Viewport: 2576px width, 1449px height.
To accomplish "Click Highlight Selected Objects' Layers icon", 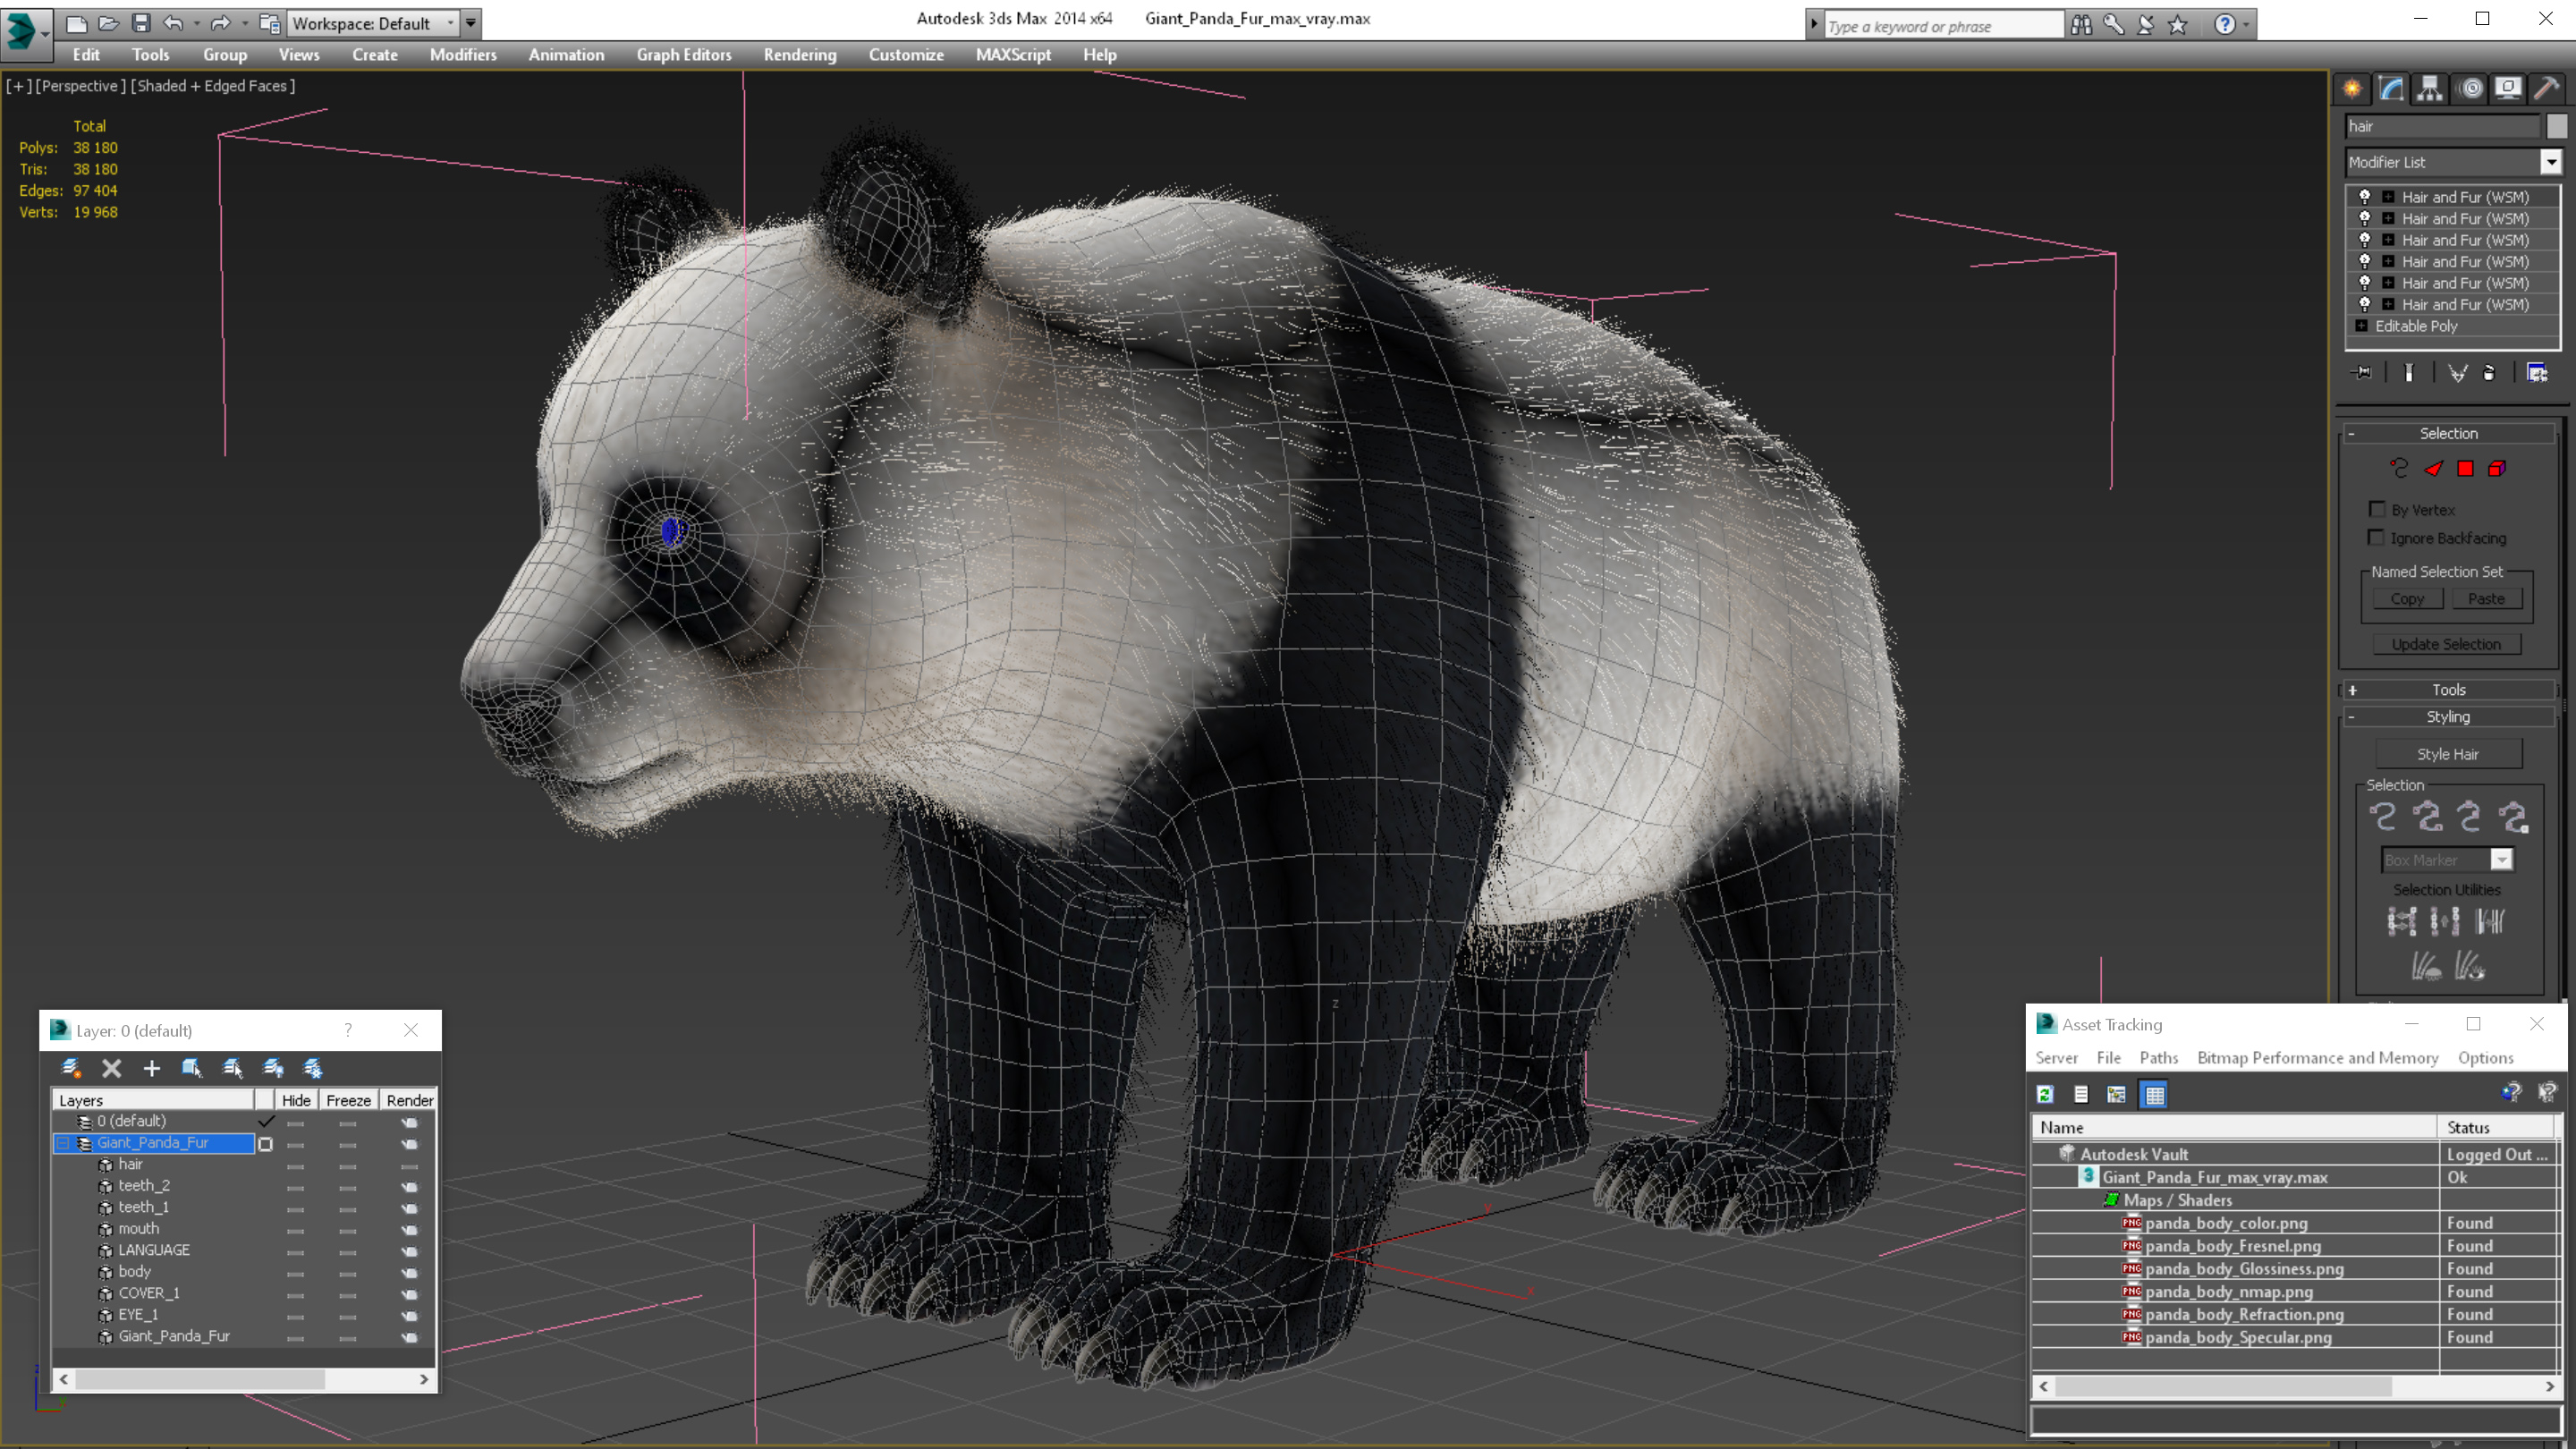I will click(x=233, y=1068).
